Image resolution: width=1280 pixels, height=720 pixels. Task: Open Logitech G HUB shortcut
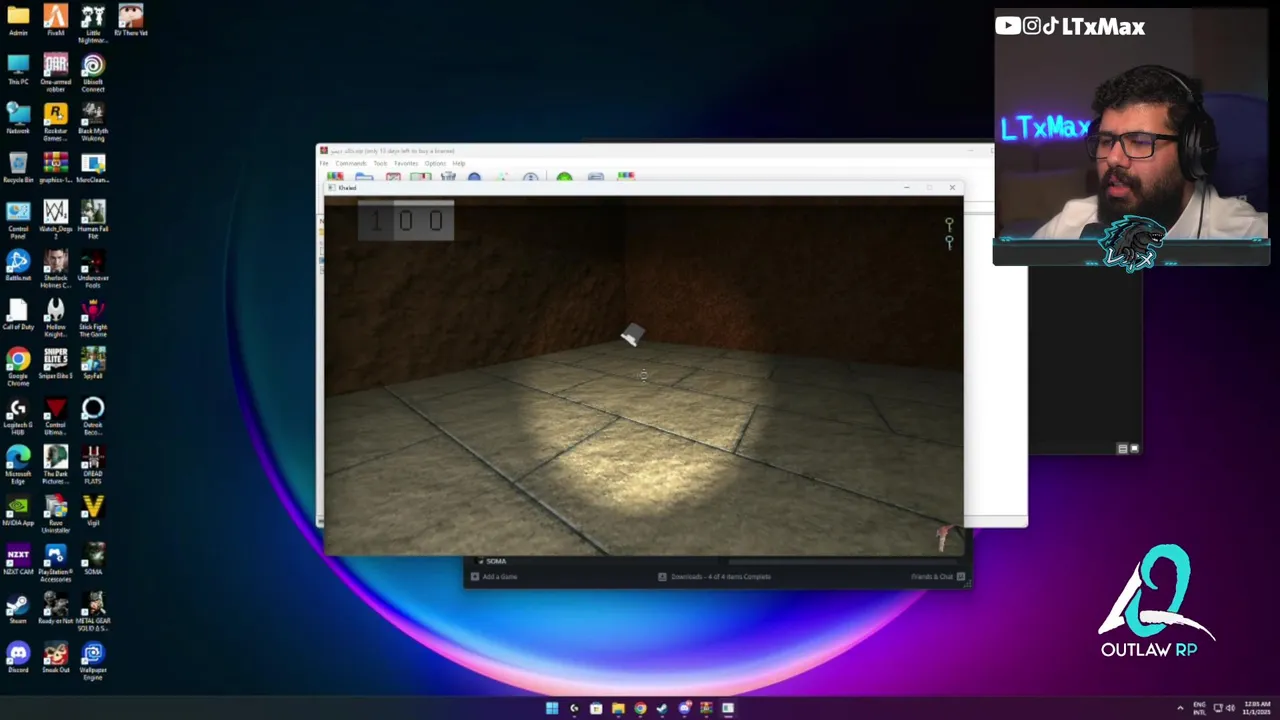[x=18, y=416]
